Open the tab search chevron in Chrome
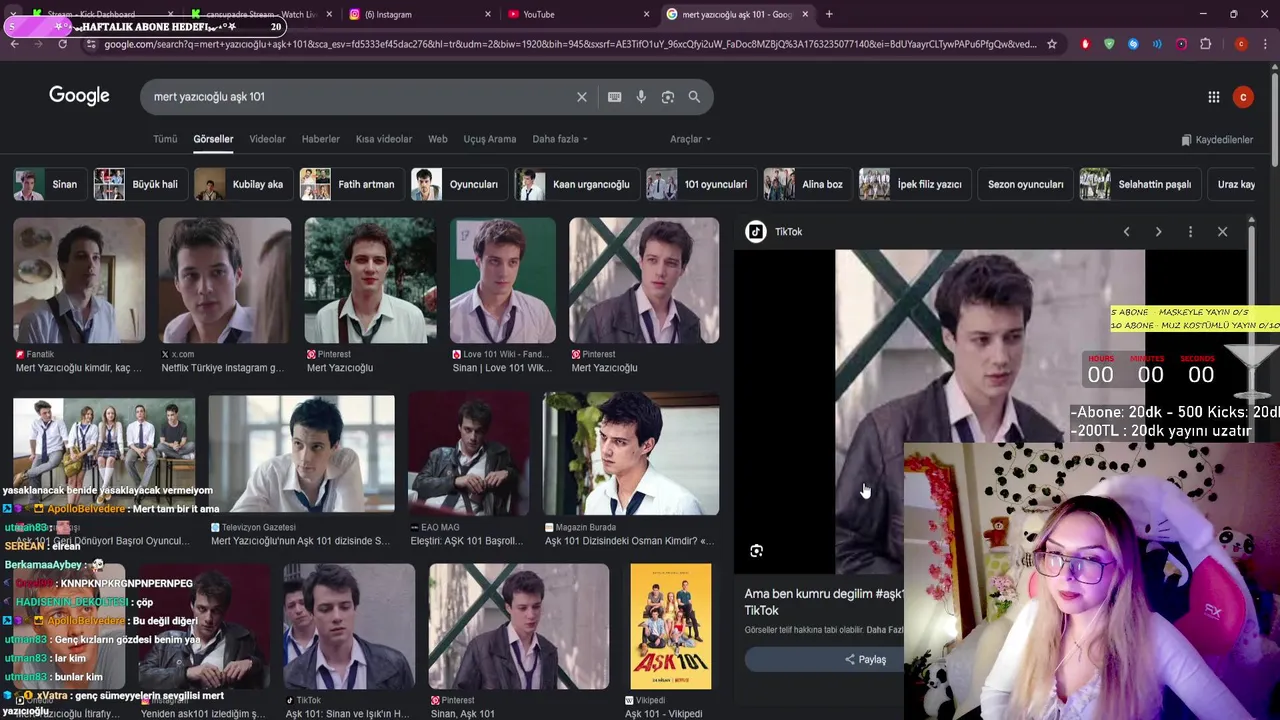1280x720 pixels. (x=13, y=14)
